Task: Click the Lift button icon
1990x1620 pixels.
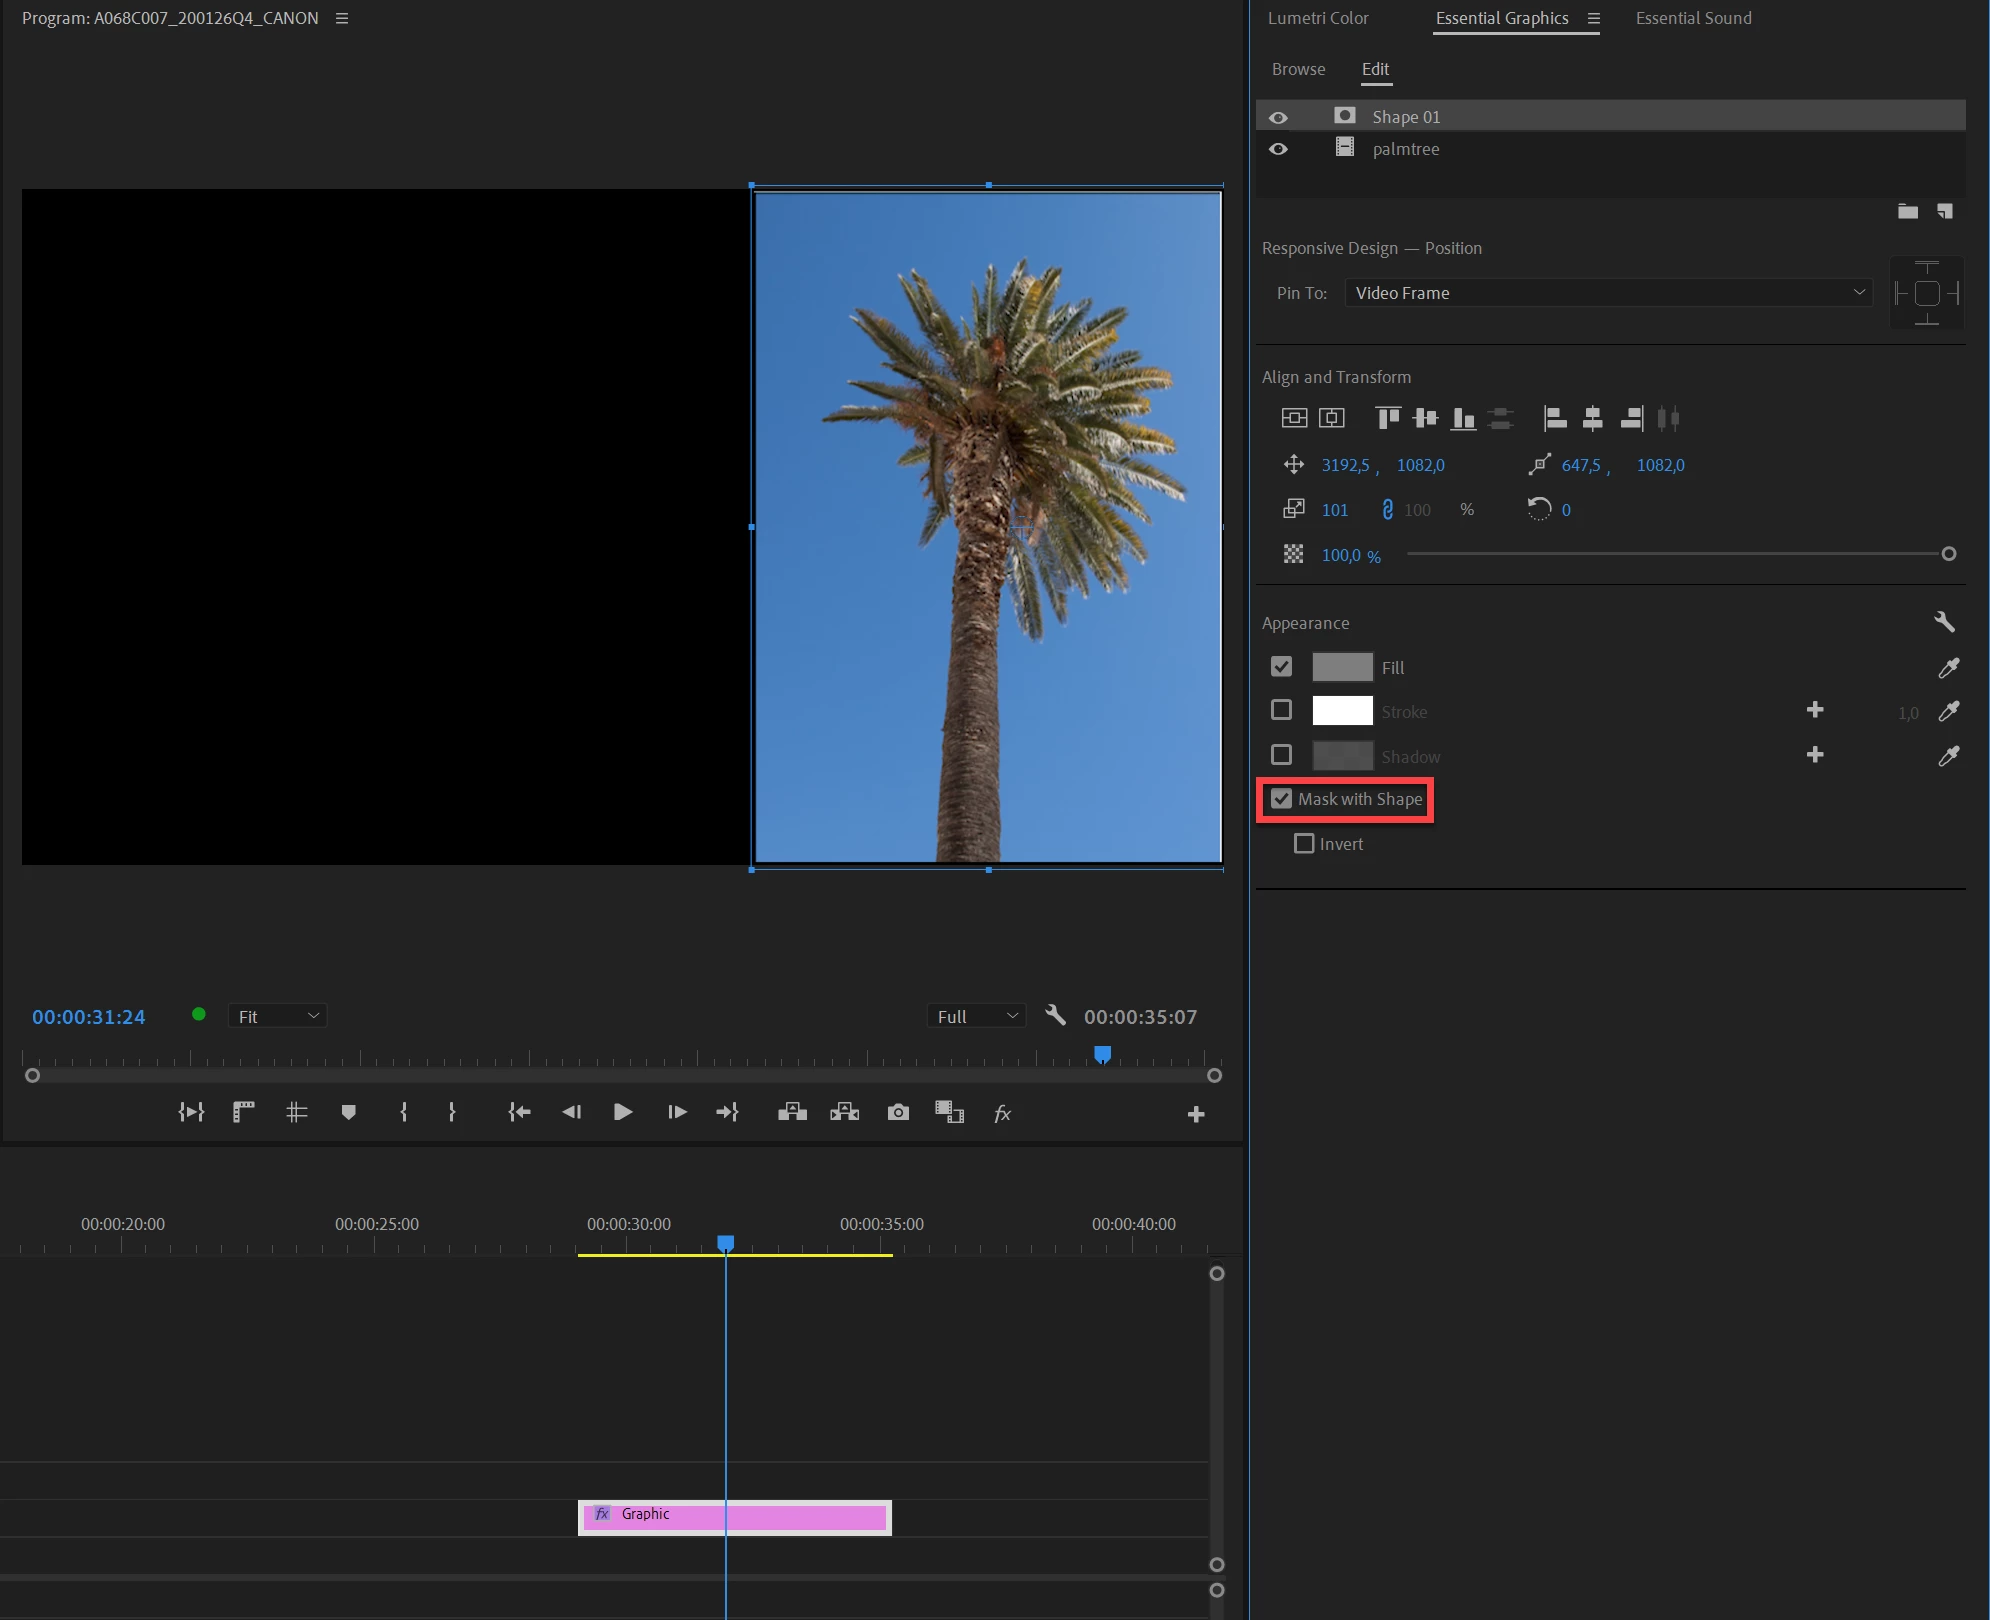Action: click(792, 1112)
